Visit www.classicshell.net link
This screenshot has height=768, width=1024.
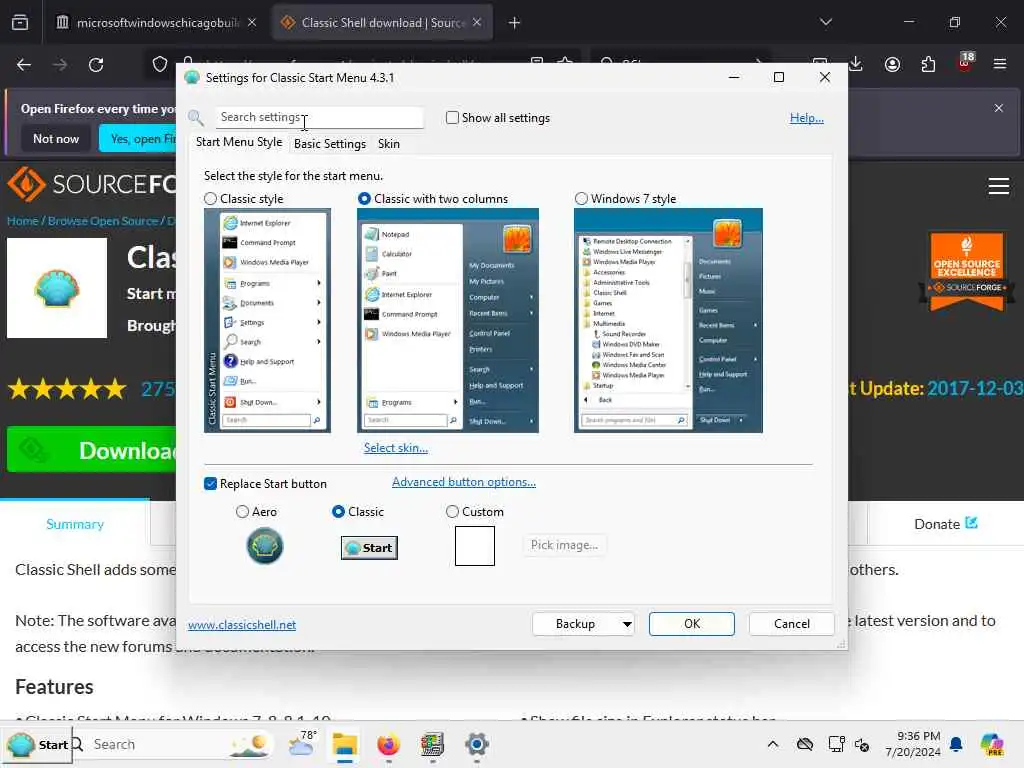click(242, 625)
